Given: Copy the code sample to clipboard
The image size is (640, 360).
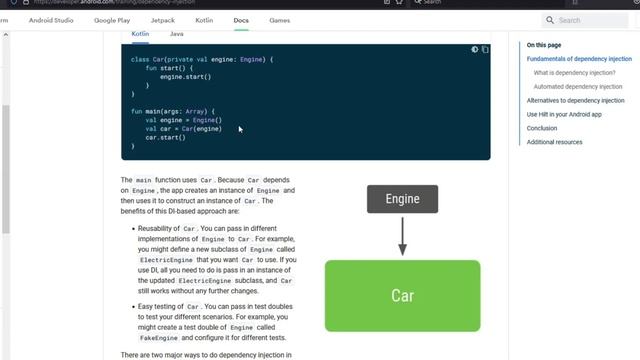Looking at the screenshot, I should (x=485, y=49).
